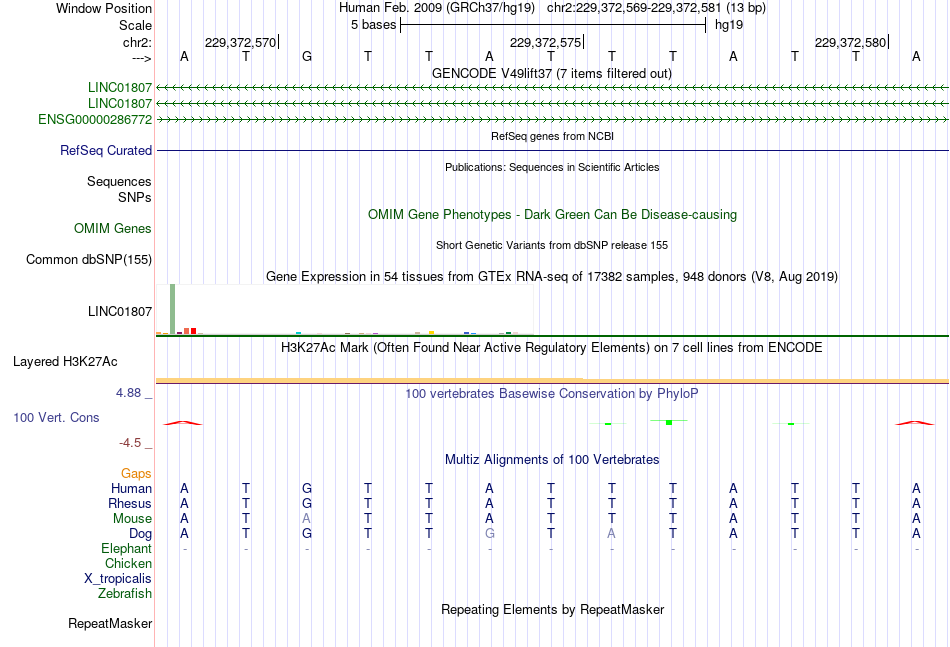Select the Zebrafish alignment row label
This screenshot has width=950, height=647.
pyautogui.click(x=125, y=594)
